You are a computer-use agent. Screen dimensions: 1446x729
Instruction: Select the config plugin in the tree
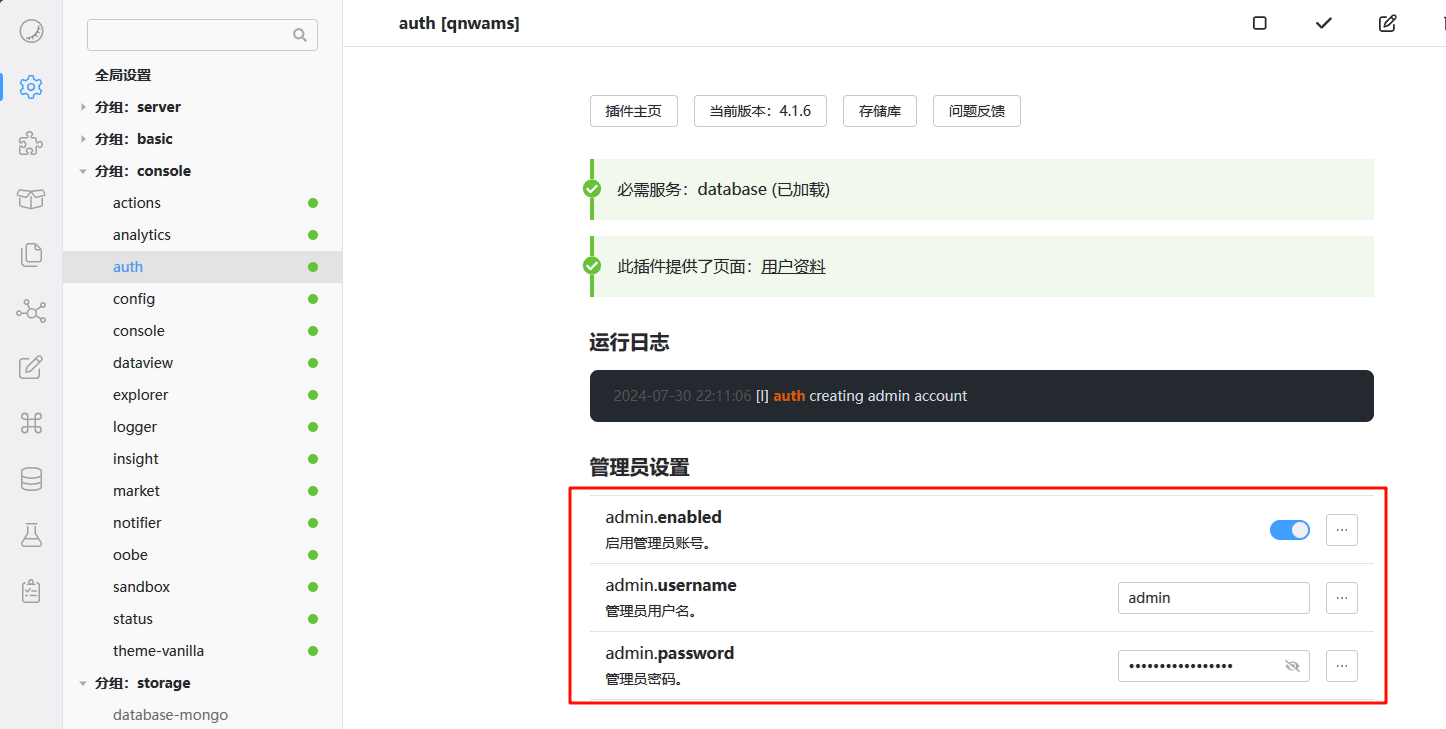click(x=134, y=299)
